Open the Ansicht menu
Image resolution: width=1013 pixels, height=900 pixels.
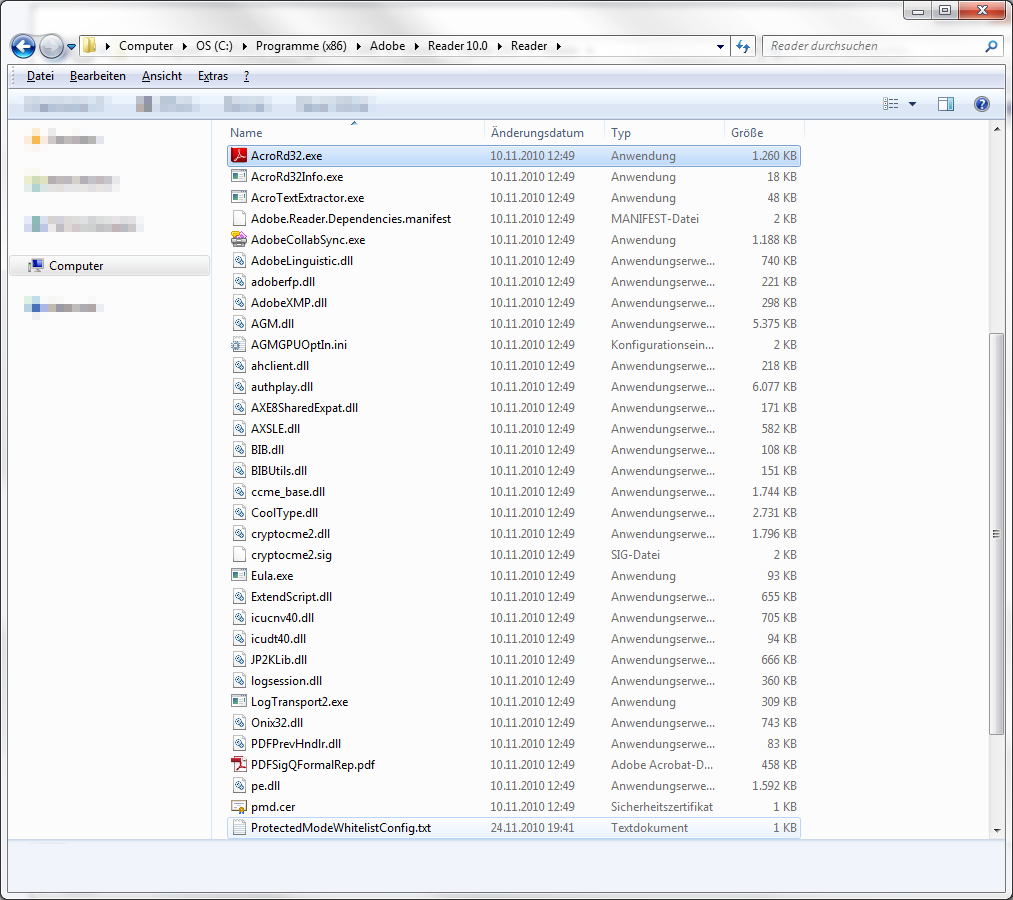click(162, 76)
